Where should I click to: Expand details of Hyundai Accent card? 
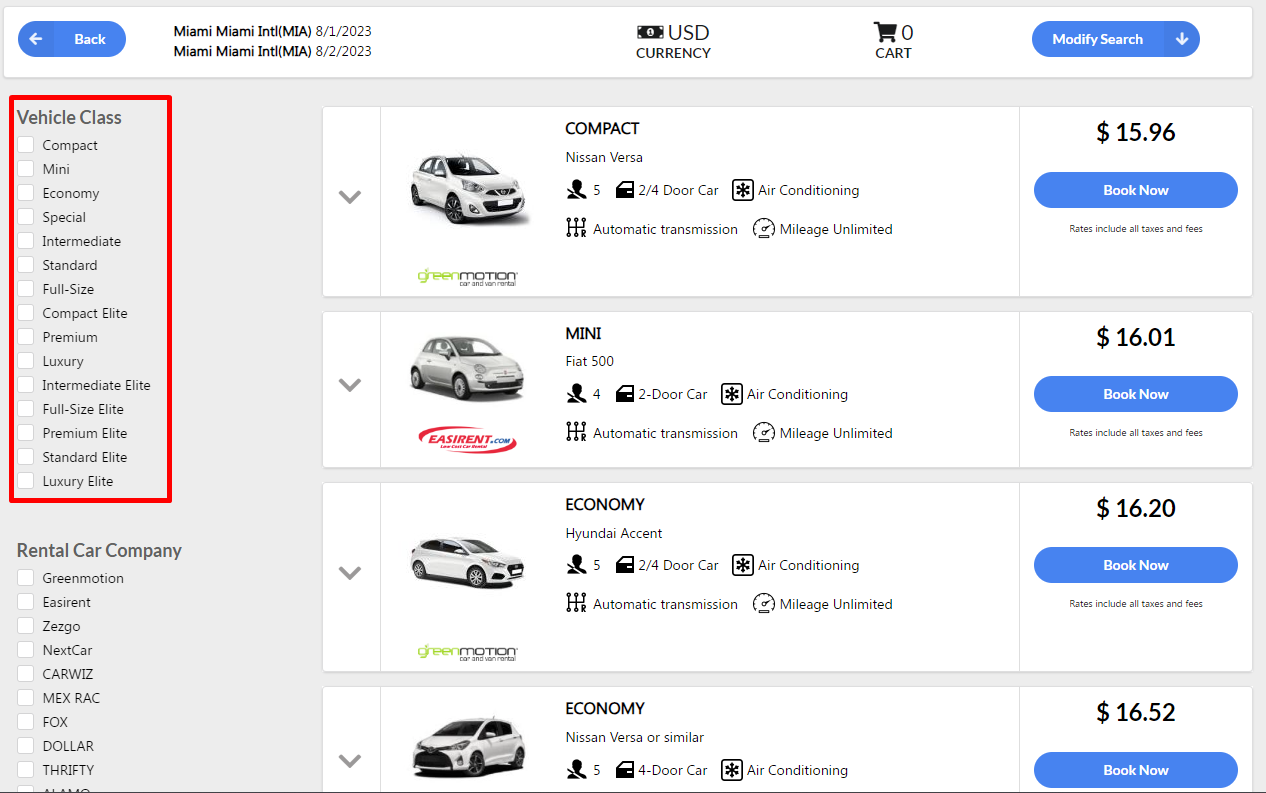[350, 573]
